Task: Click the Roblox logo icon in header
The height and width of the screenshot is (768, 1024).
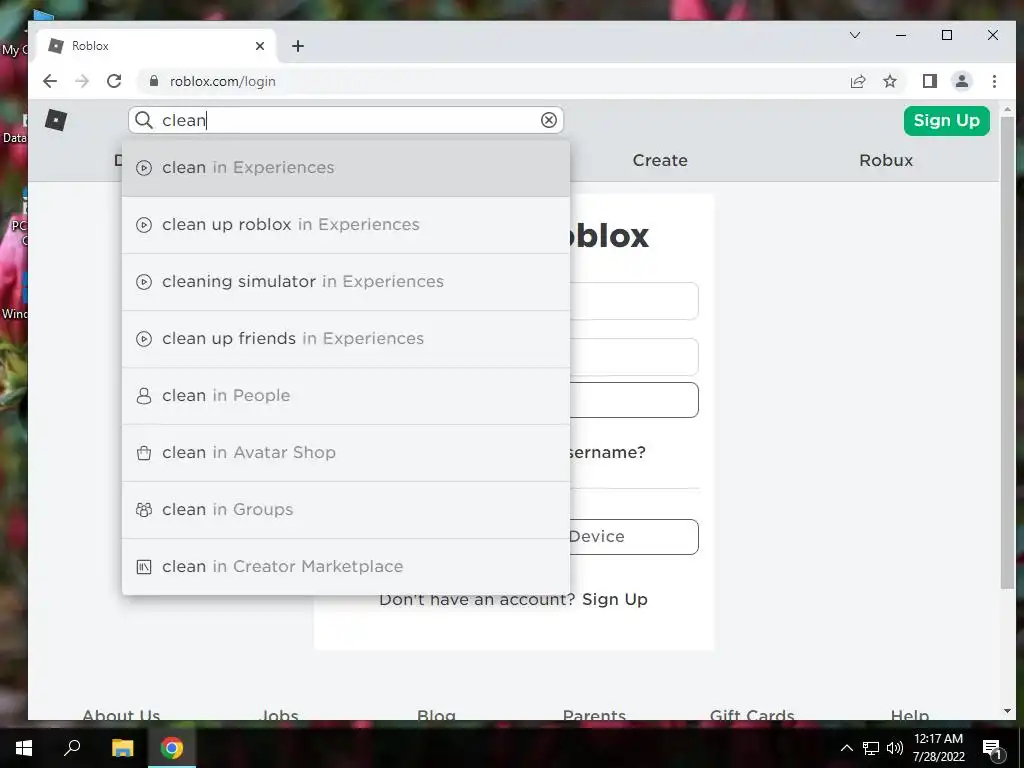Action: (x=56, y=120)
